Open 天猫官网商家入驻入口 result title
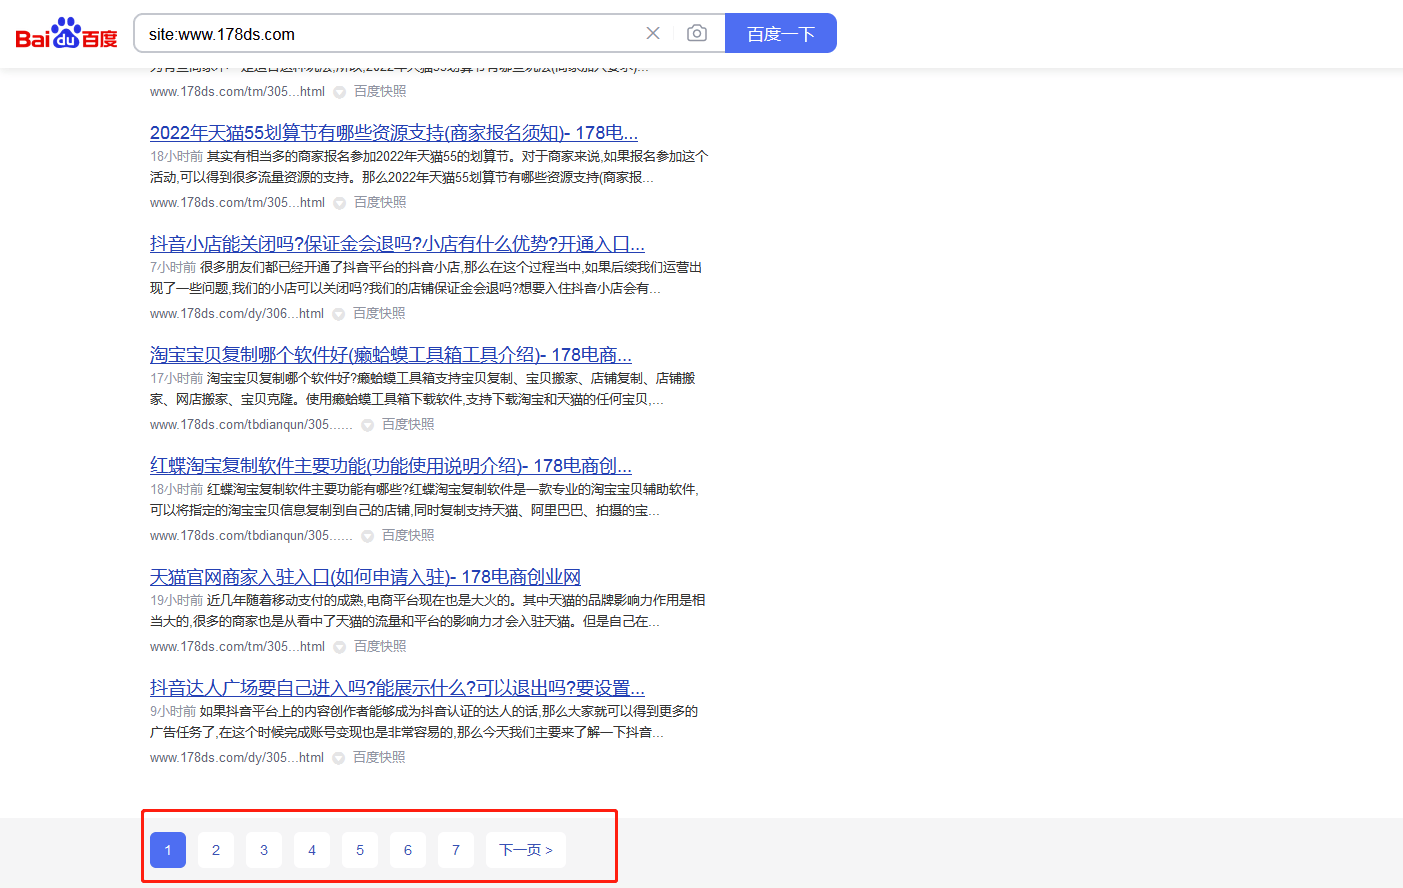This screenshot has height=888, width=1403. [x=365, y=576]
